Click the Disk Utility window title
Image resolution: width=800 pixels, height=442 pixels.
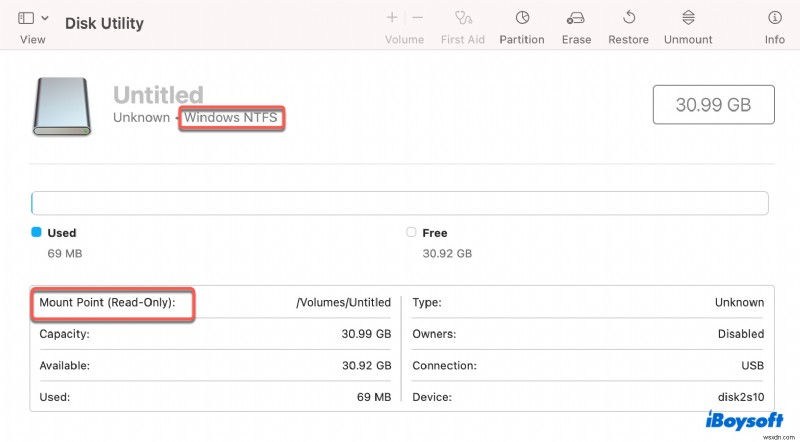(x=104, y=23)
